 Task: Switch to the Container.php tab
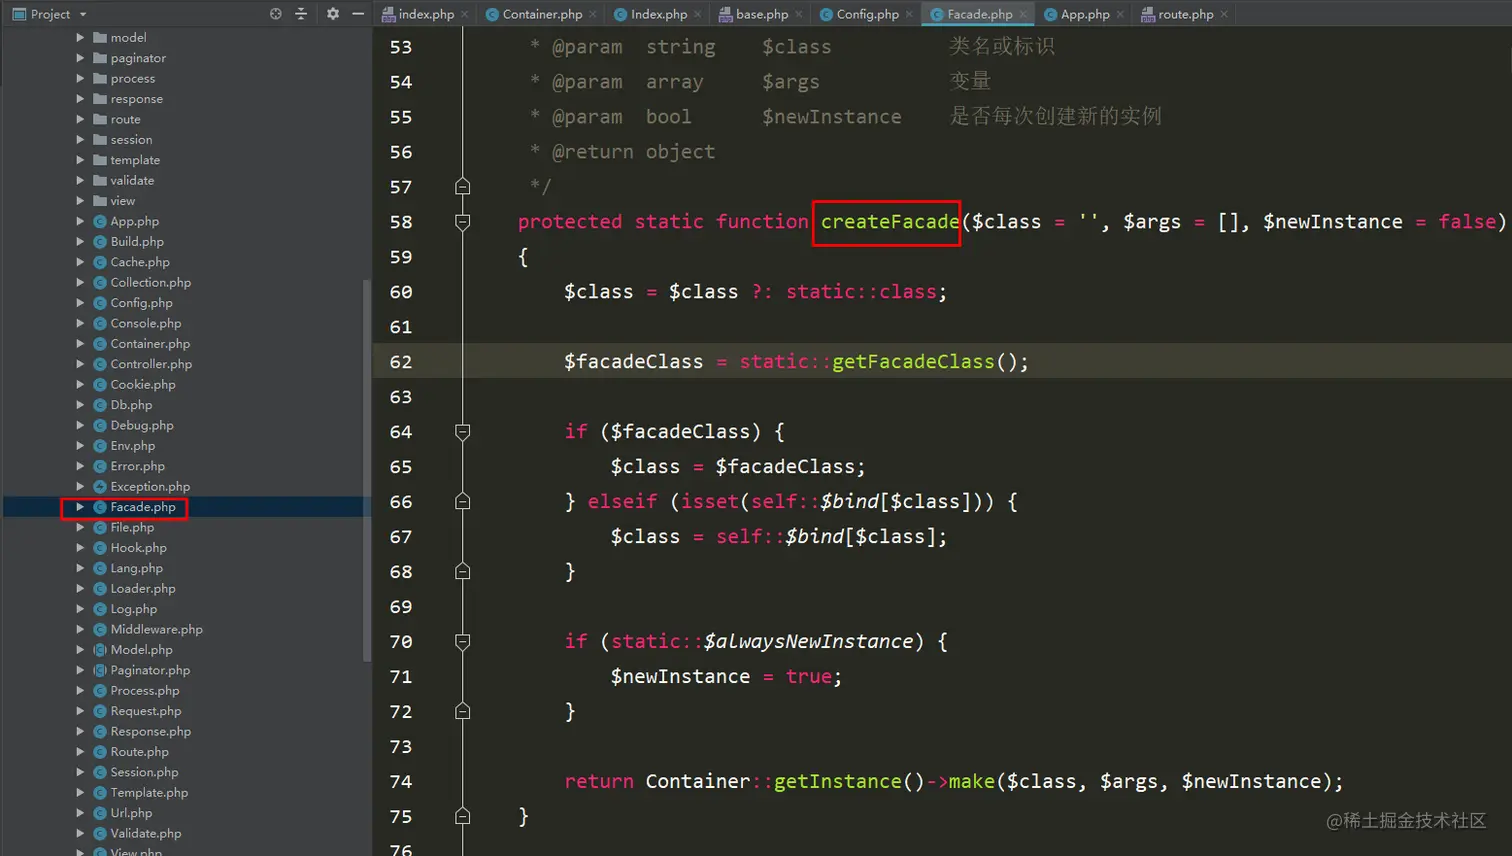coord(542,14)
